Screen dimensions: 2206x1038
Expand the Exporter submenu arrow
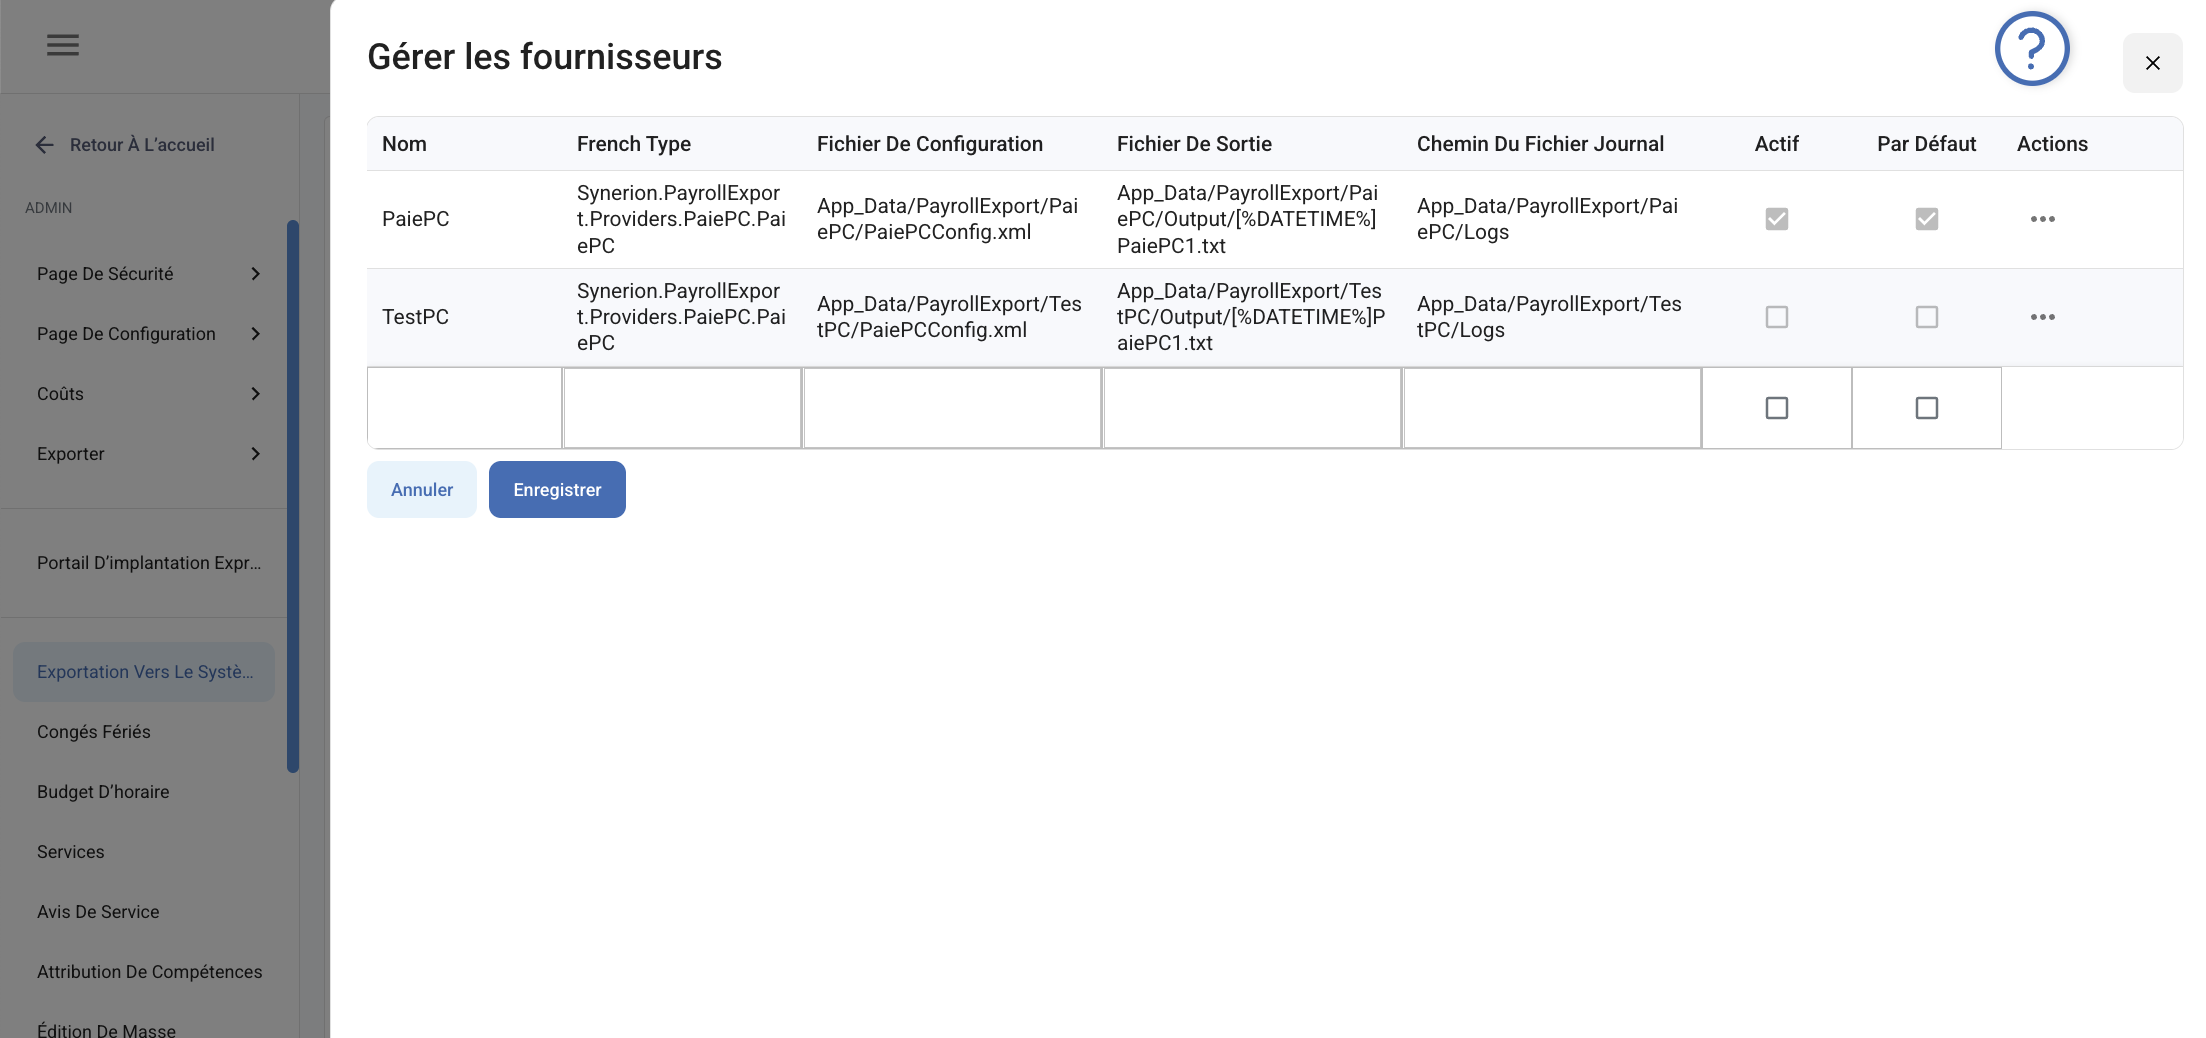[x=256, y=454]
